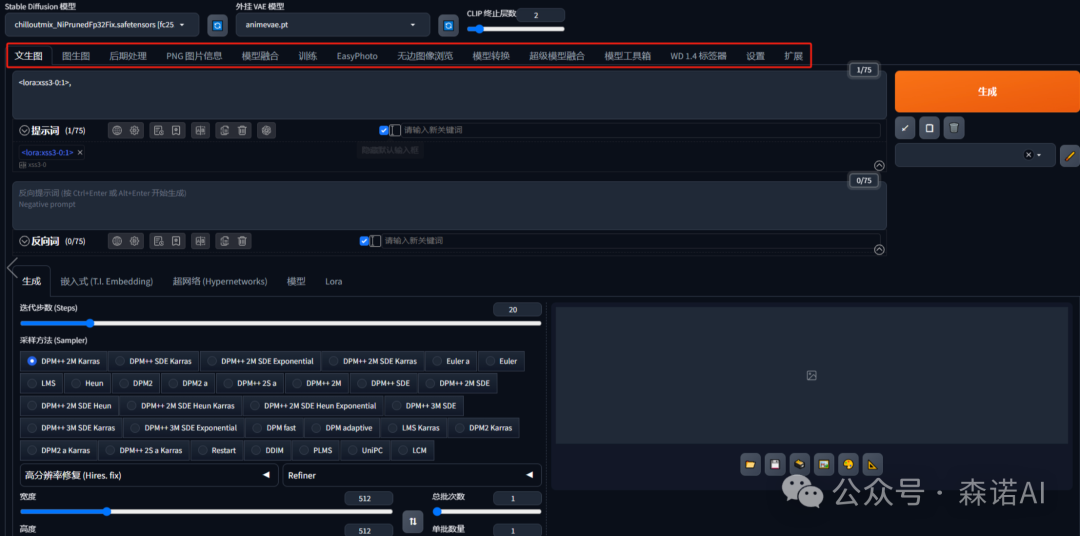Click the copy icon in 提示词 toolbar
The image size is (1080, 536).
tap(225, 130)
